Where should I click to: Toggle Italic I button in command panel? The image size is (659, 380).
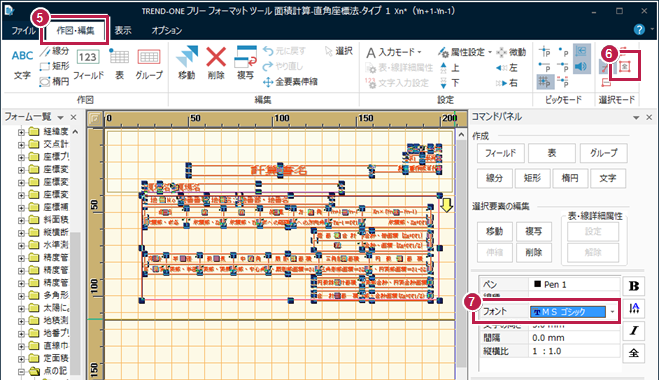coord(633,331)
